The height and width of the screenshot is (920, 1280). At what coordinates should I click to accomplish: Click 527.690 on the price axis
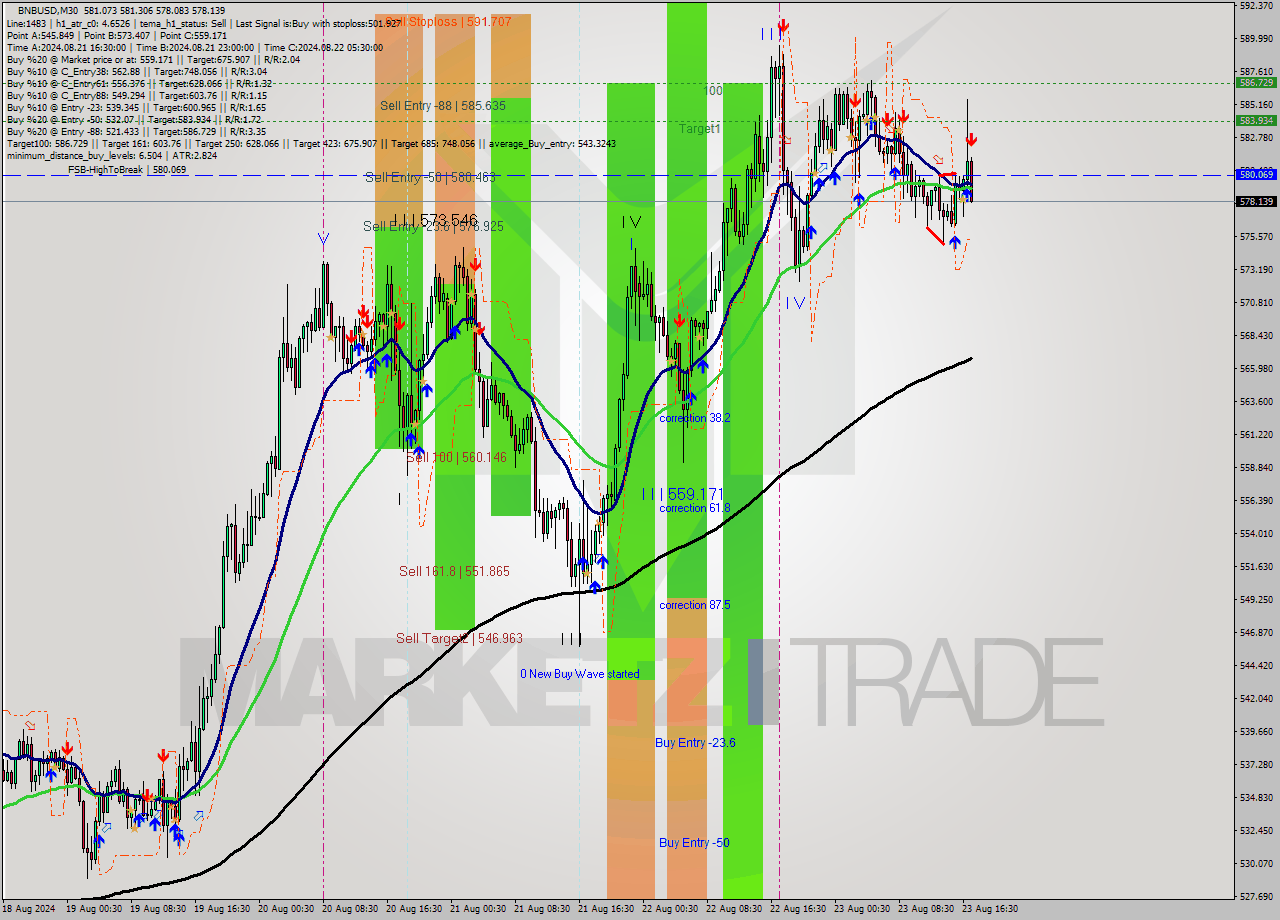(x=1256, y=896)
